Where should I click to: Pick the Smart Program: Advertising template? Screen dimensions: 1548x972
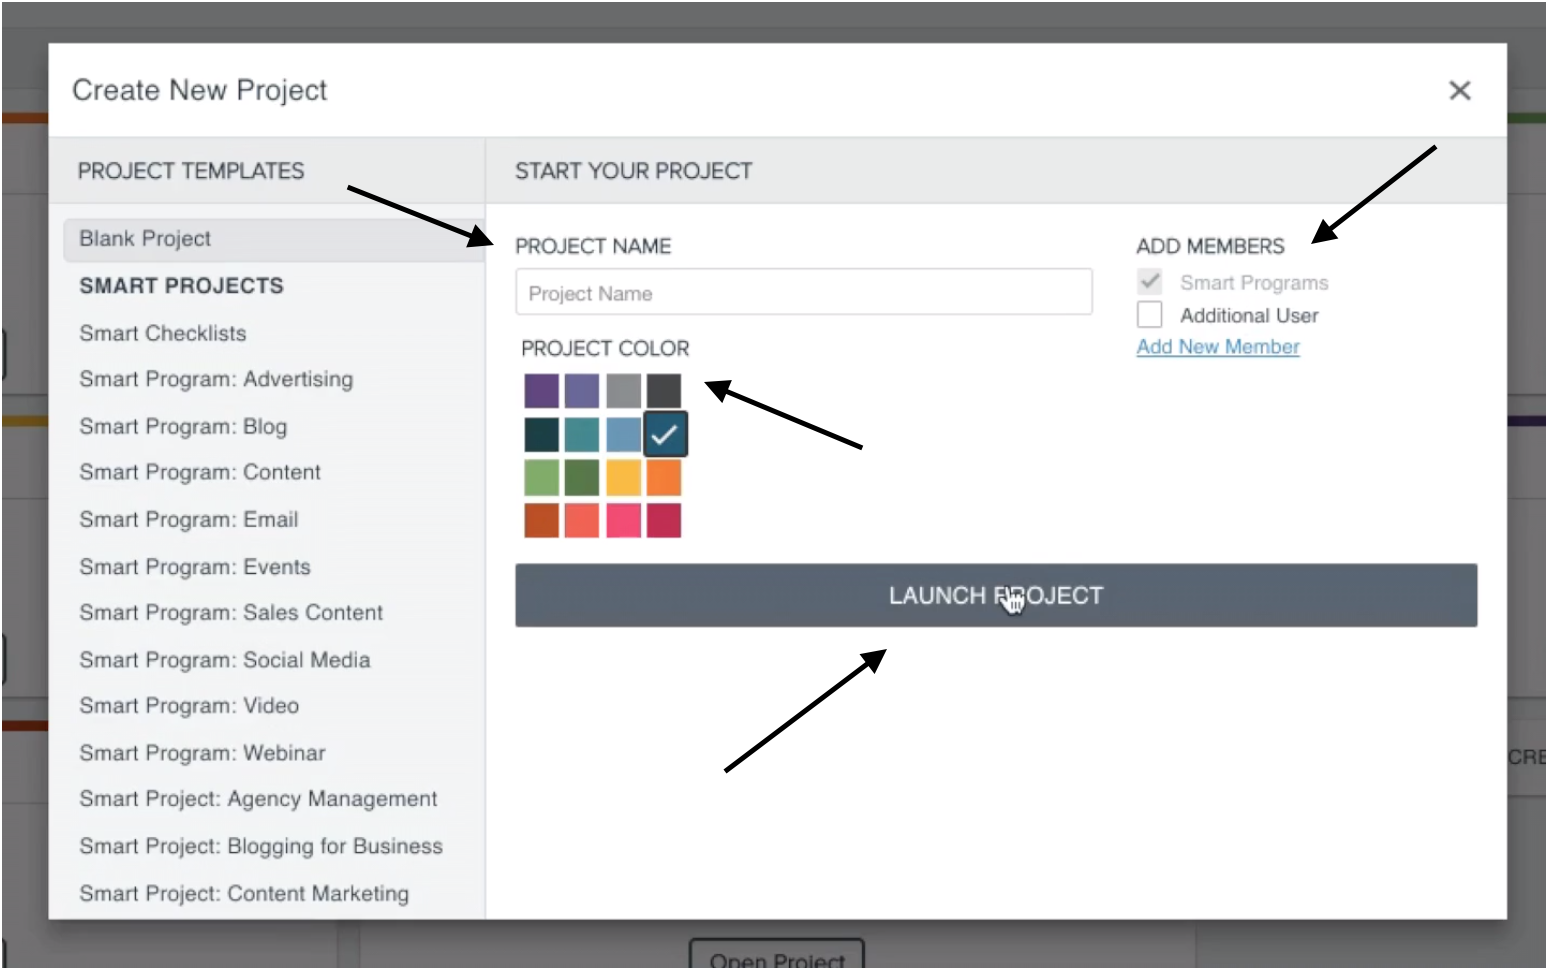click(x=216, y=380)
